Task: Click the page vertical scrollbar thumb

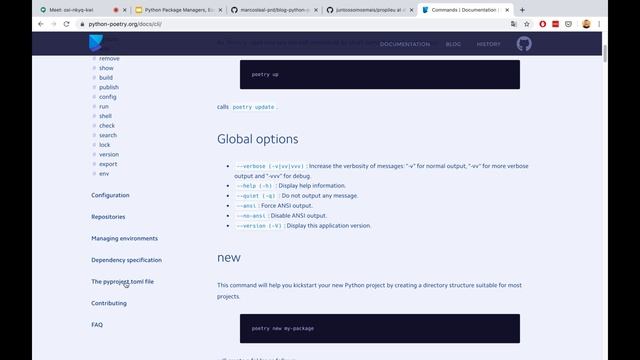Action: 604,53
